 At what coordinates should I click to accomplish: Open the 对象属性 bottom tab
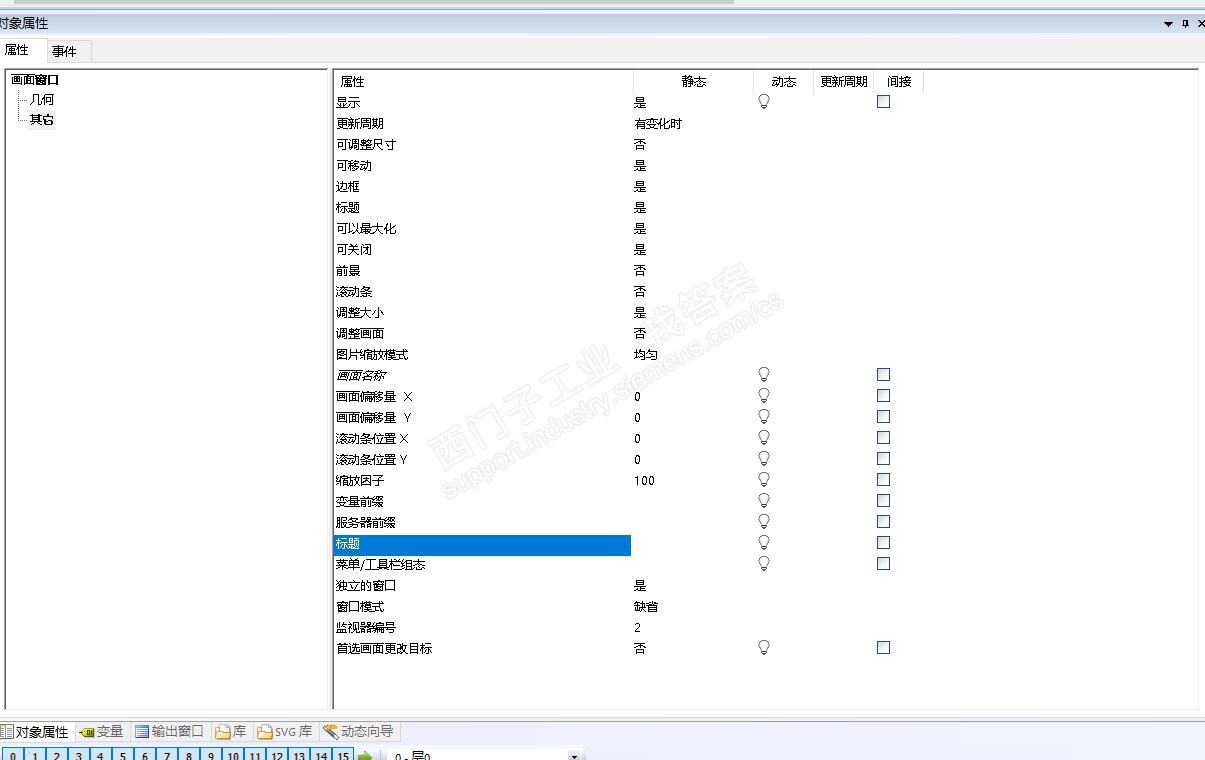(x=35, y=732)
